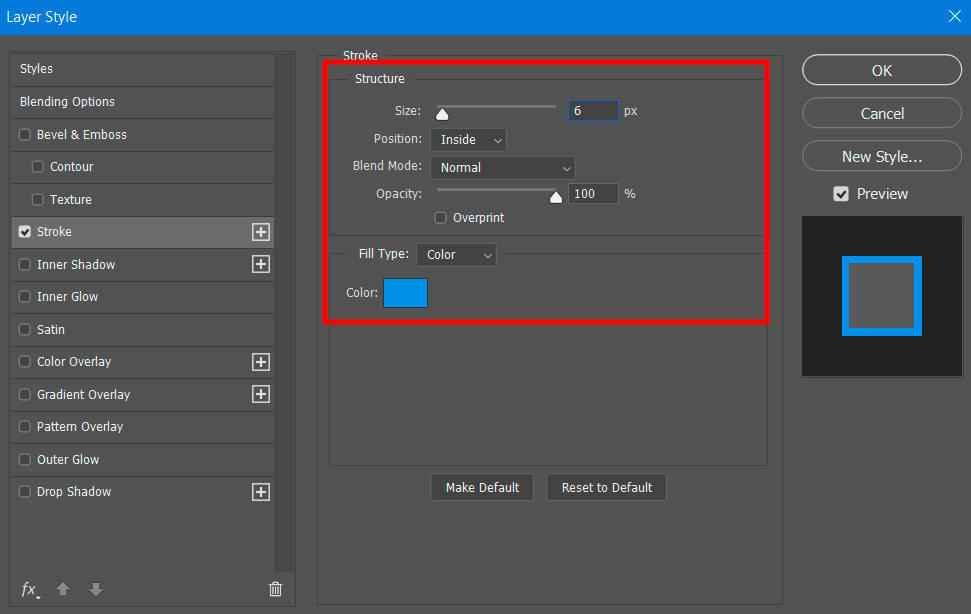Add another Inner Shadow with plus icon
Image resolution: width=971 pixels, height=614 pixels.
(x=261, y=264)
